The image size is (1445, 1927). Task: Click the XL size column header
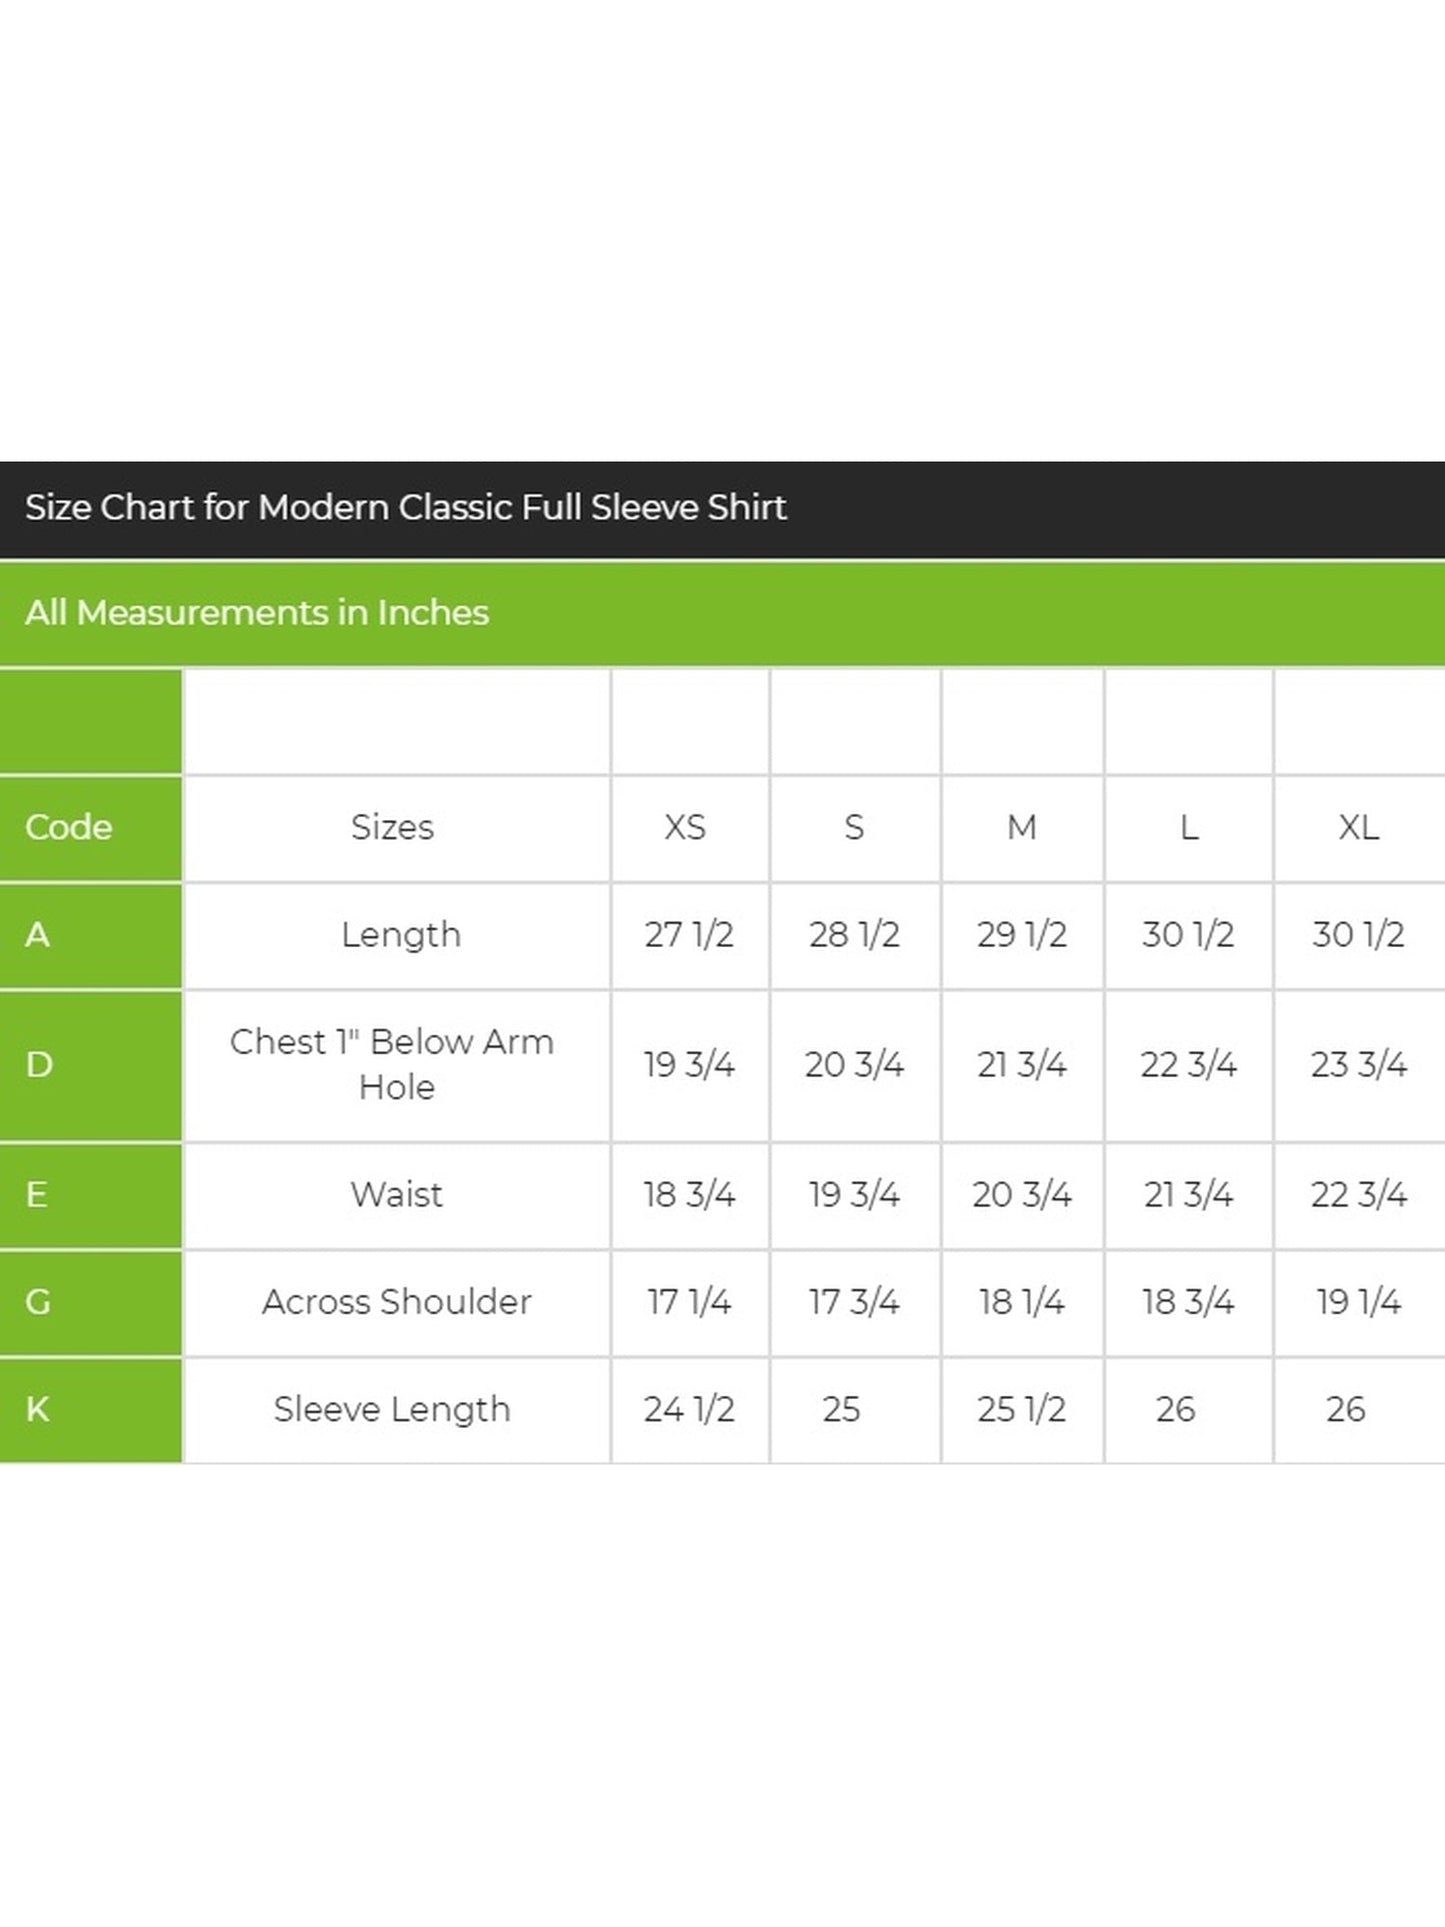tap(1360, 828)
